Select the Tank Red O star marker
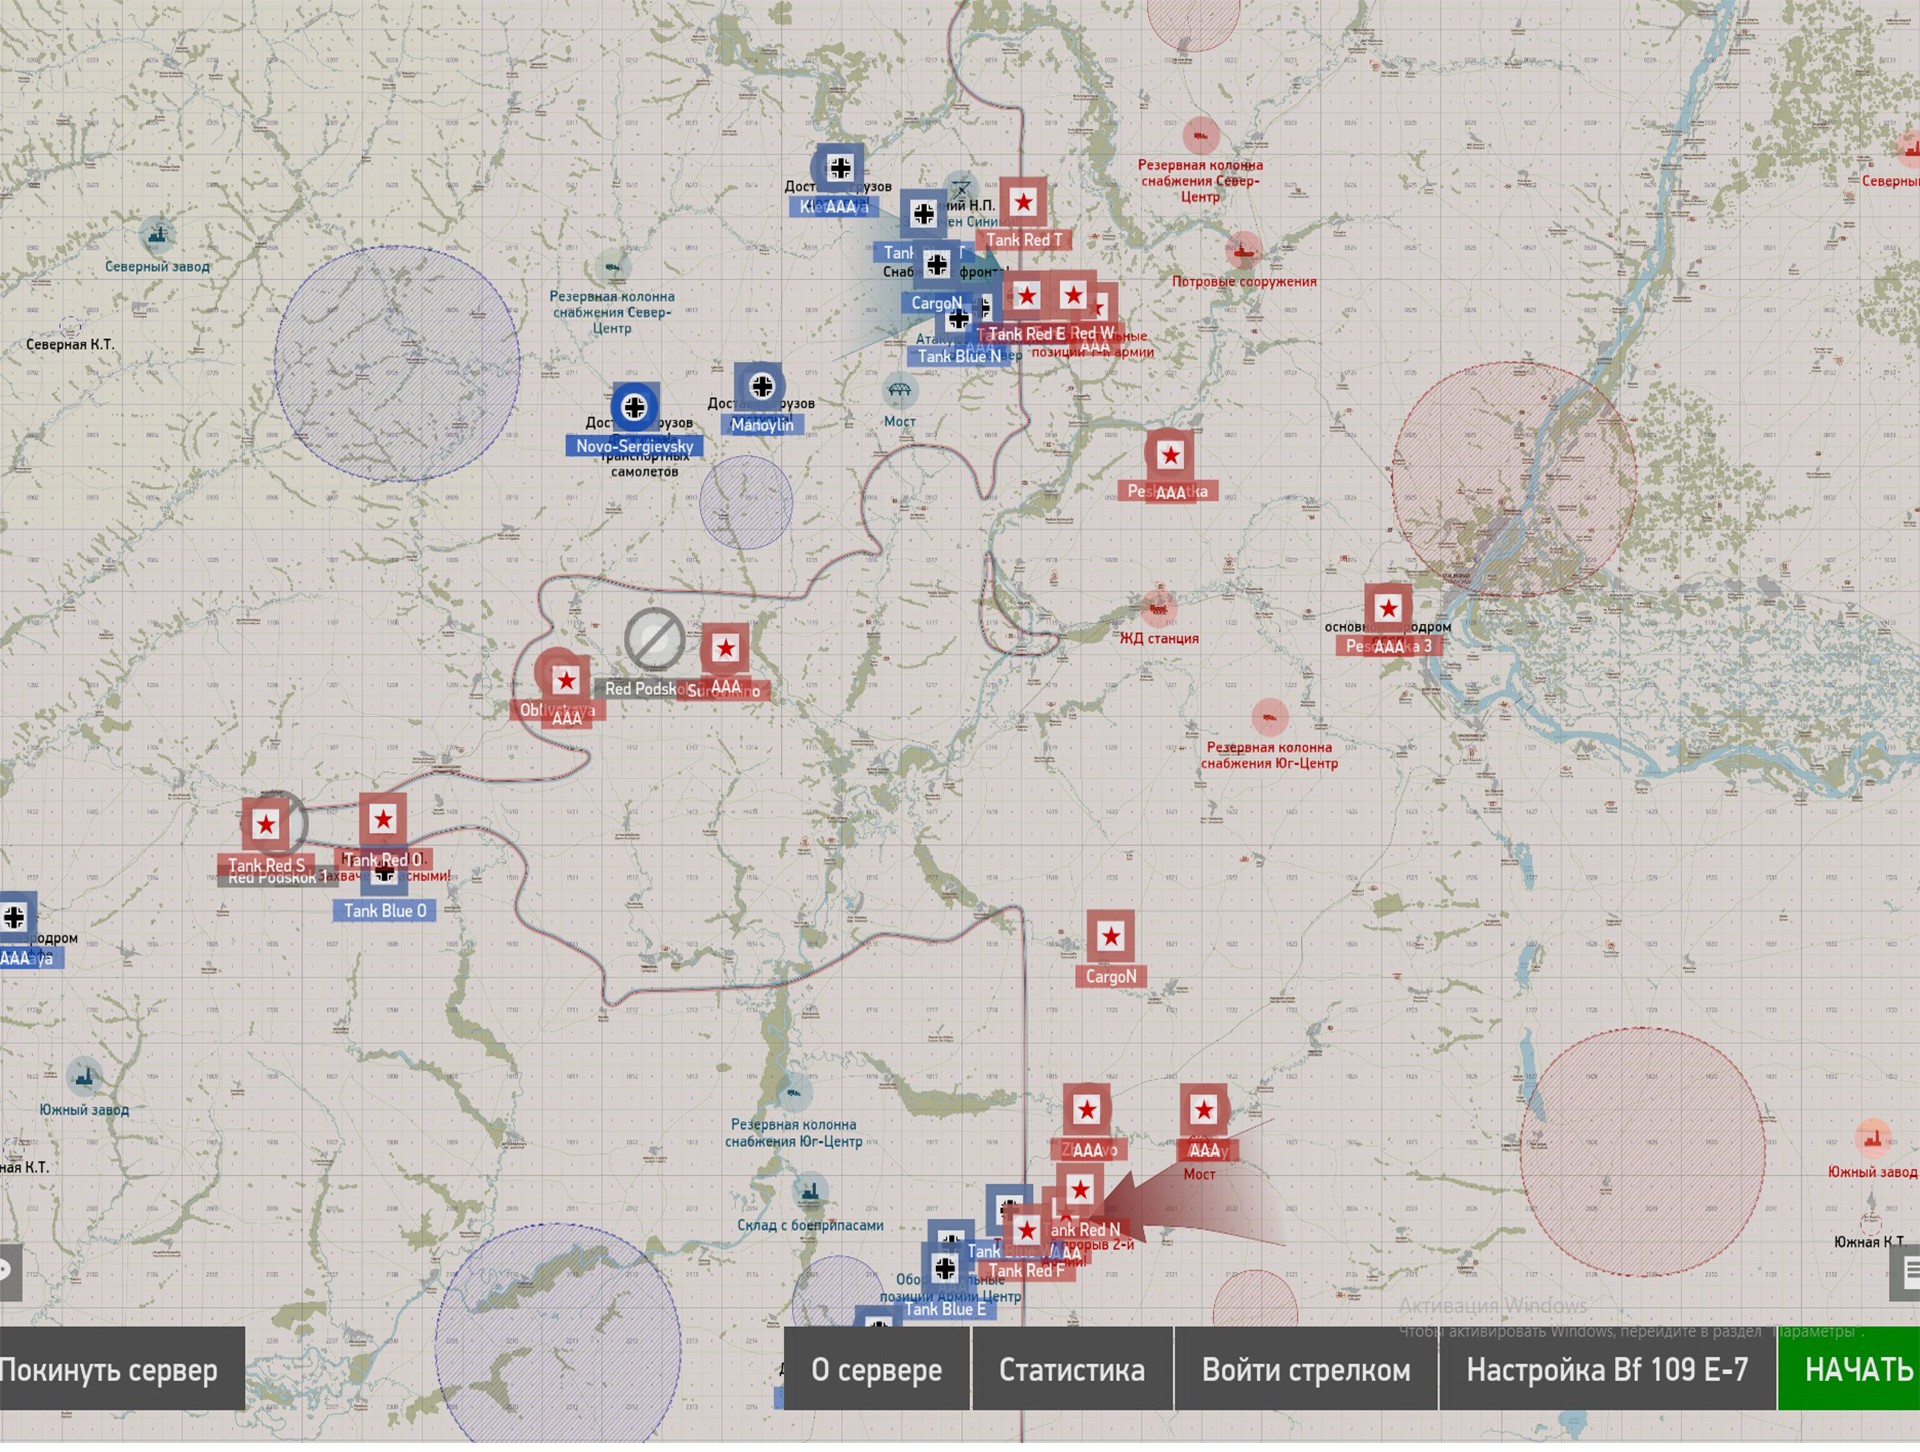This screenshot has height=1452, width=1920. pos(383,820)
